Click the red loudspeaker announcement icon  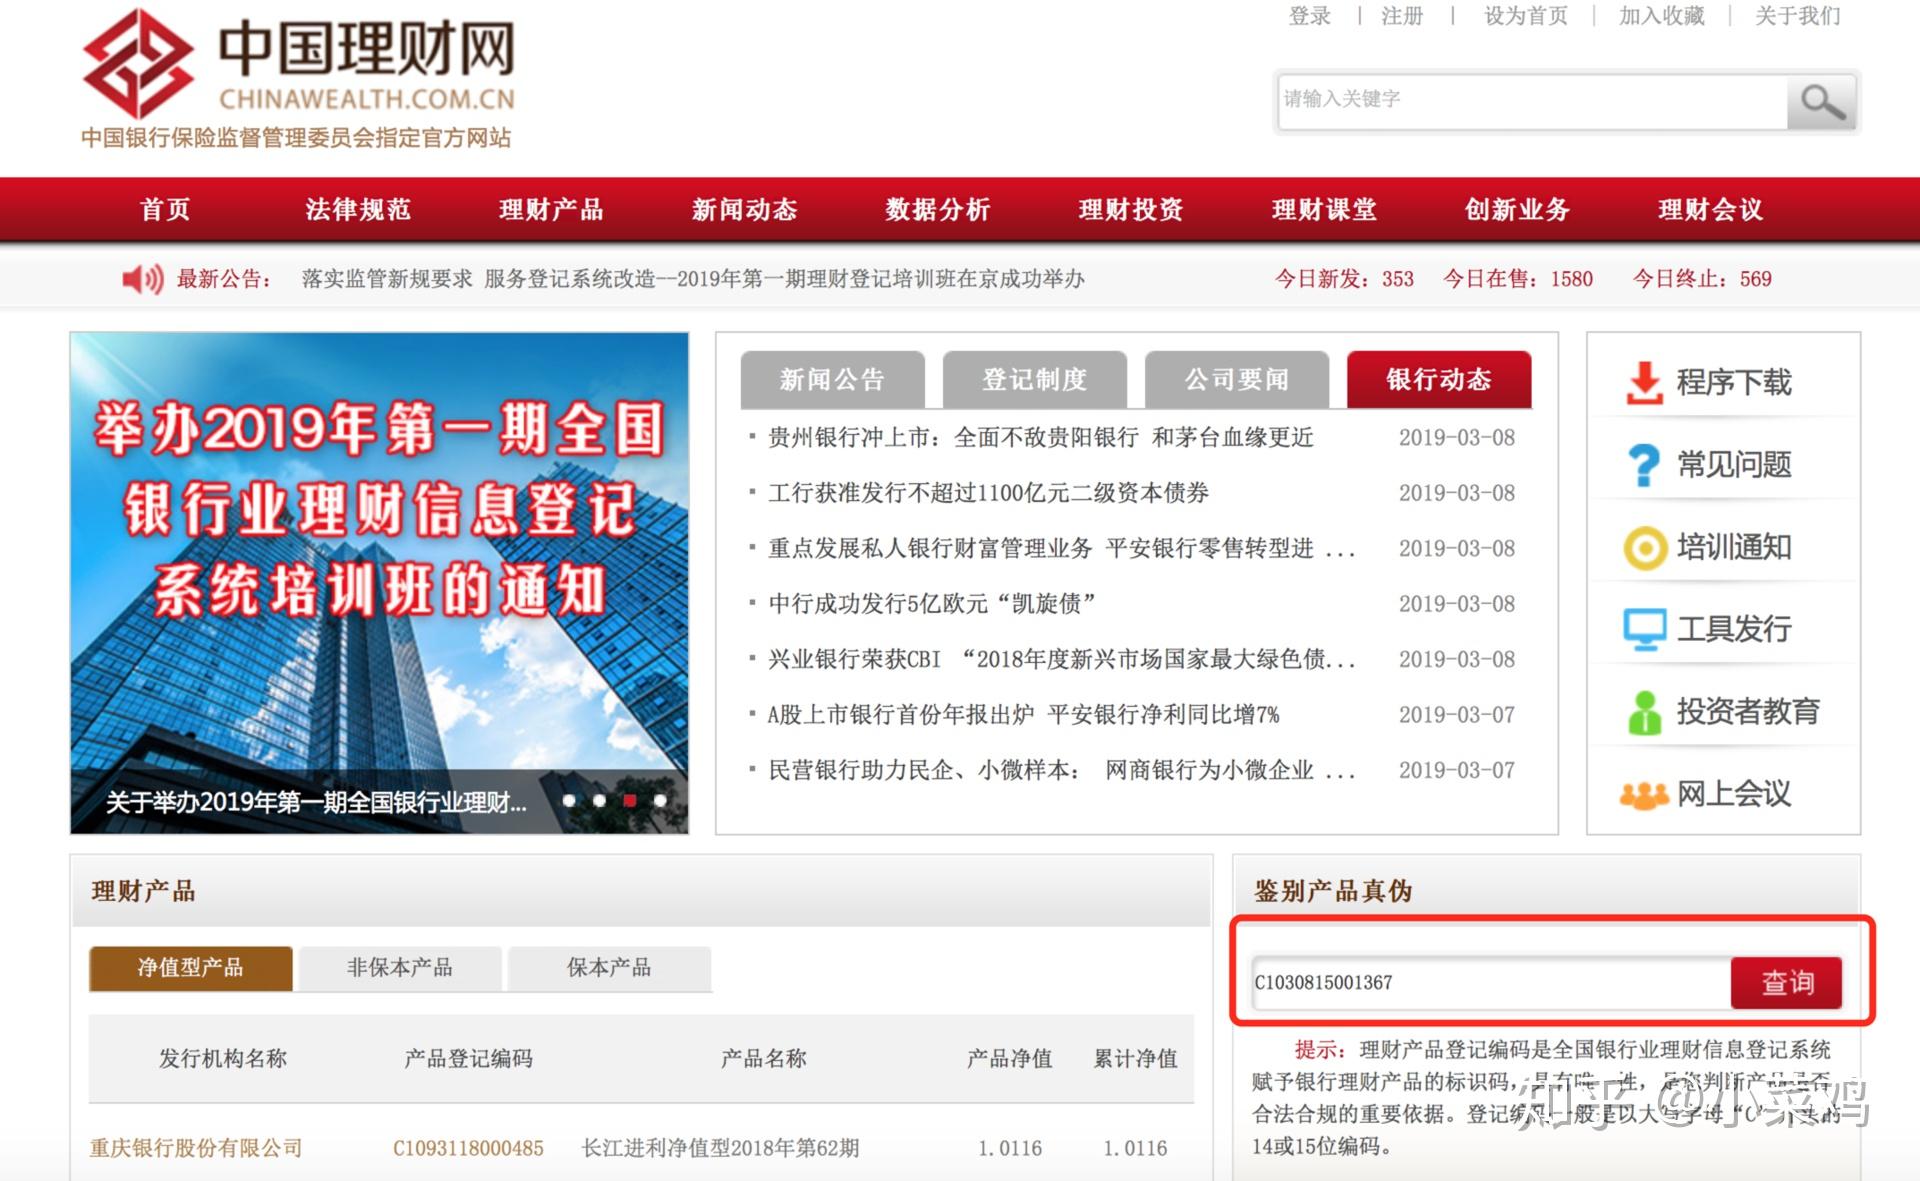coord(142,279)
